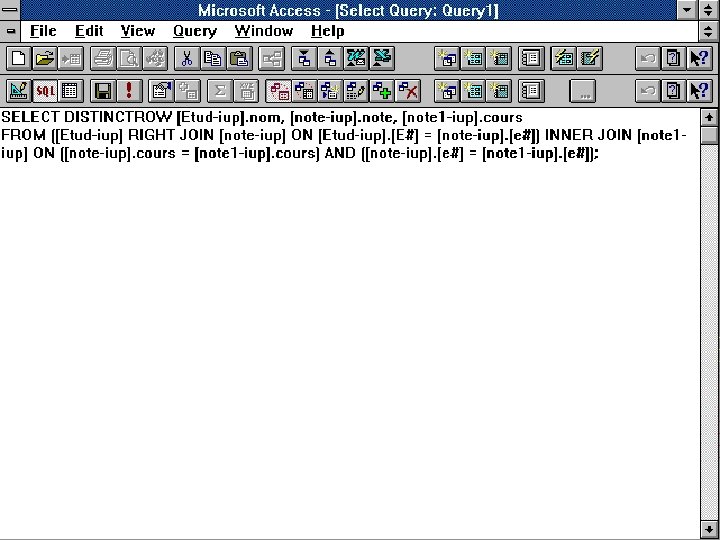Click the words 'SELECT DISTINCTROW' in the SQL
This screenshot has height=540, width=720.
pyautogui.click(x=86, y=117)
